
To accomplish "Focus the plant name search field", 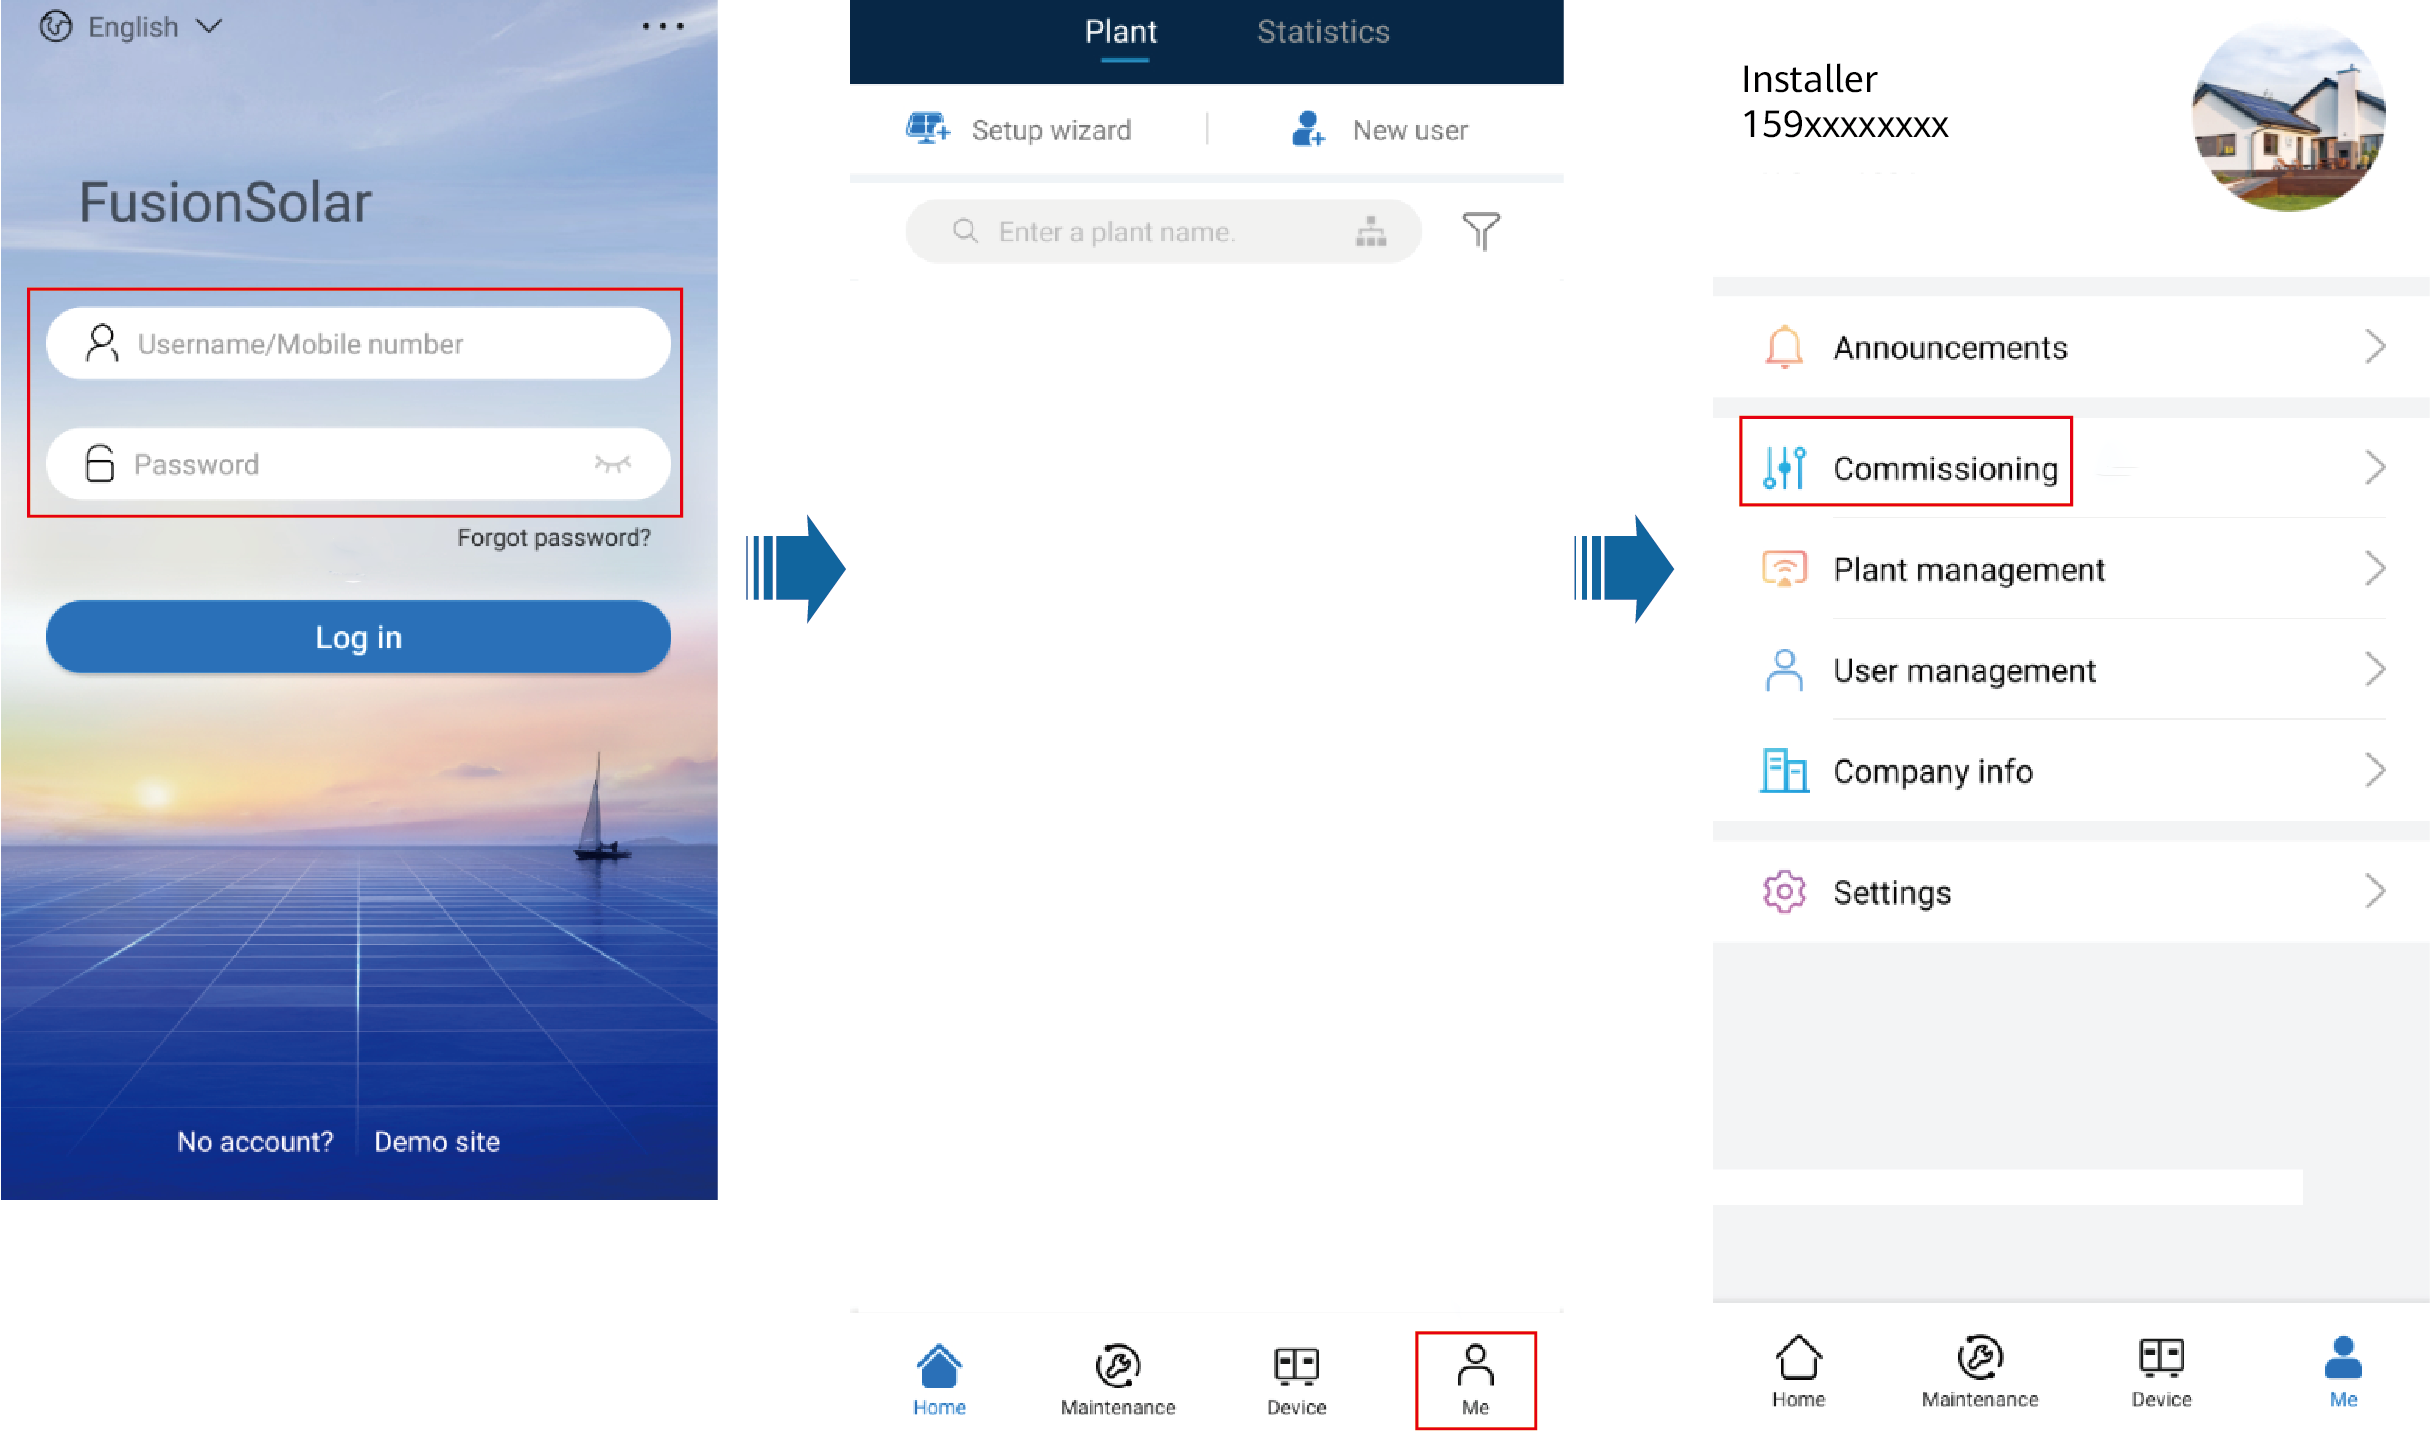I will [1163, 232].
